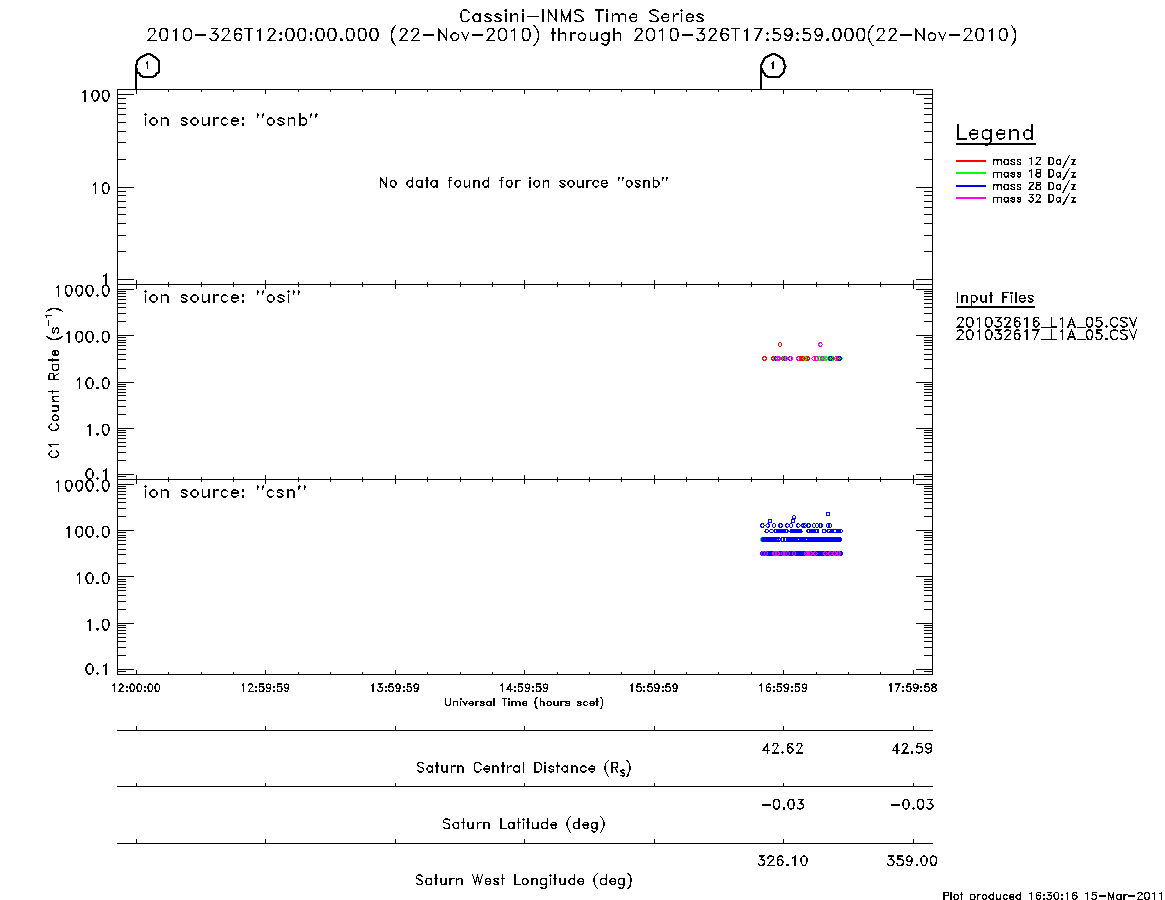
Task: Click the 42.59 distance value
Action: (912, 748)
